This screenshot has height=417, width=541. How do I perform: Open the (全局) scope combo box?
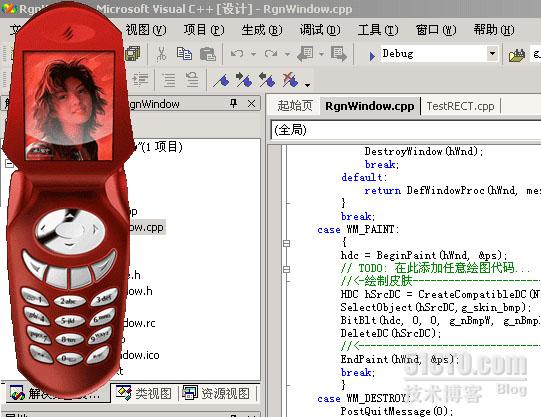(406, 130)
